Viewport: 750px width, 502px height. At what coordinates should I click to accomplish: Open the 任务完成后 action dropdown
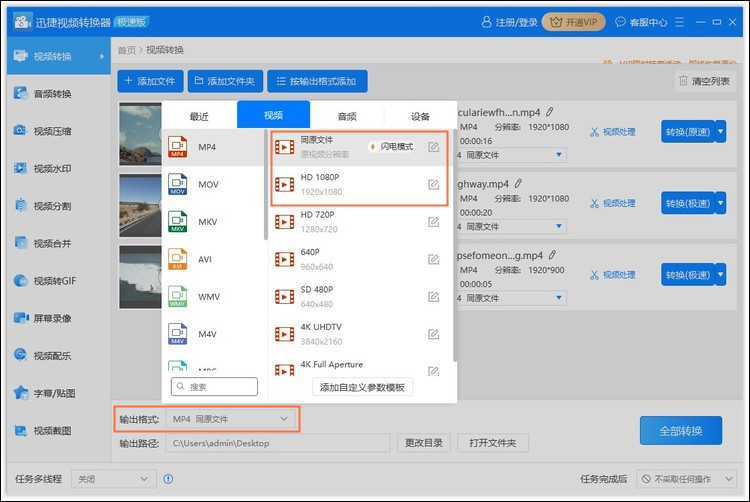[685, 479]
